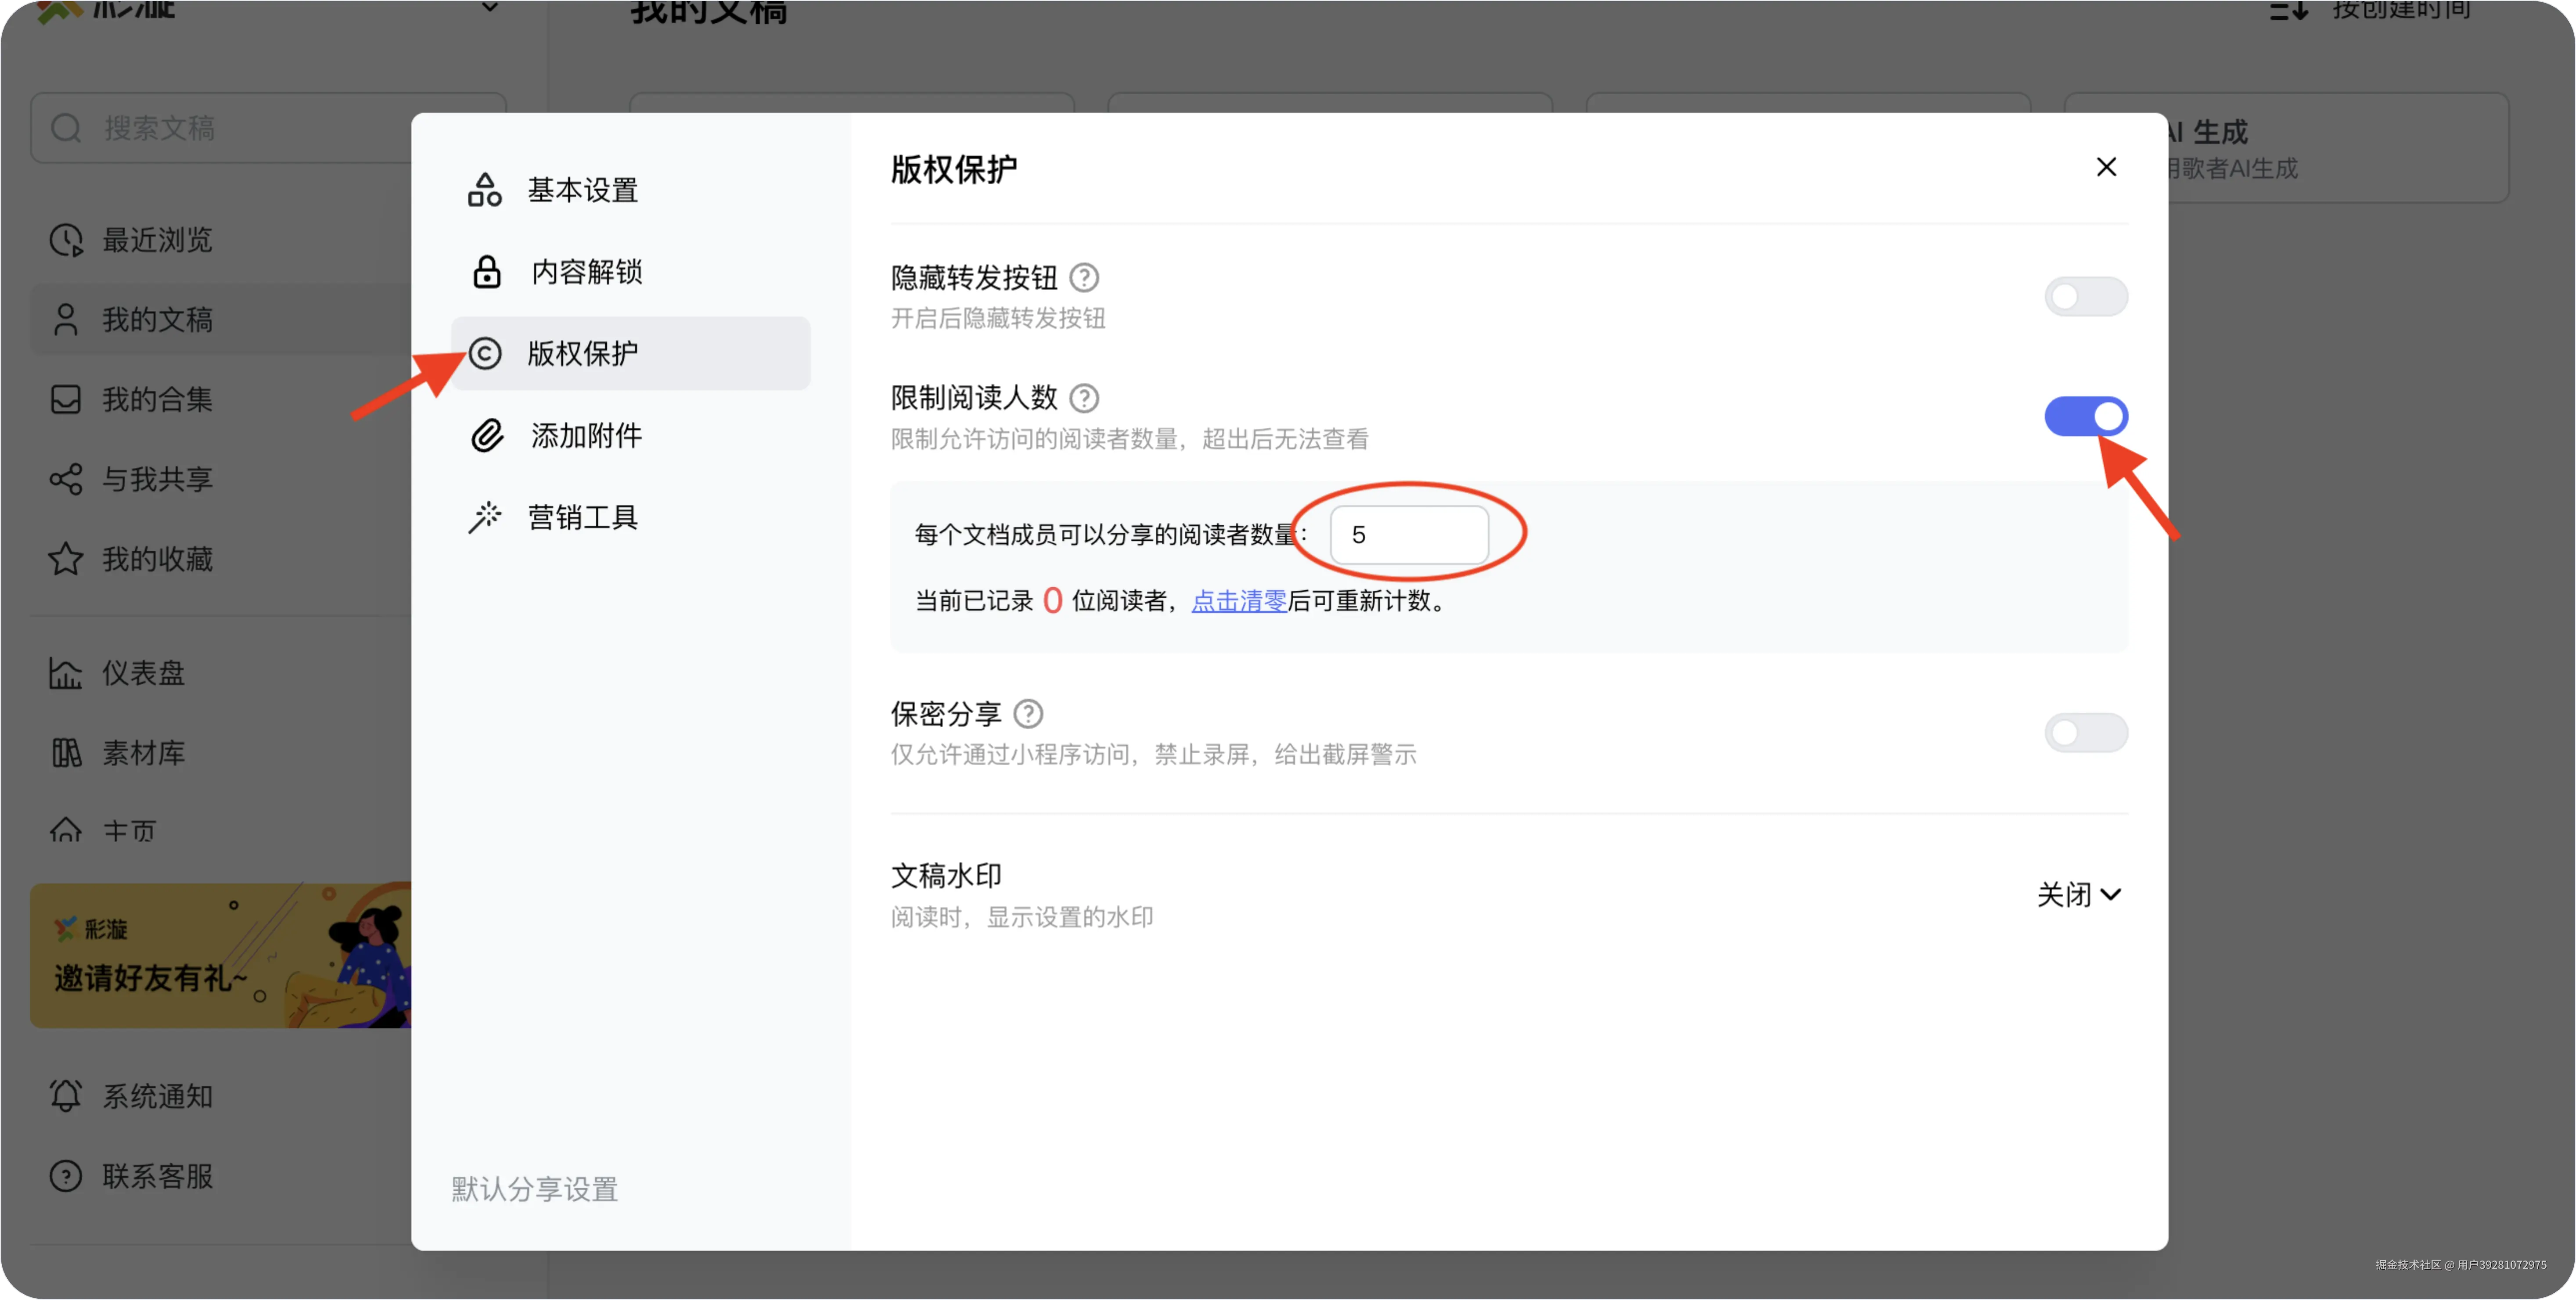
Task: Open 基本设置 shapes icon
Action: [485, 190]
